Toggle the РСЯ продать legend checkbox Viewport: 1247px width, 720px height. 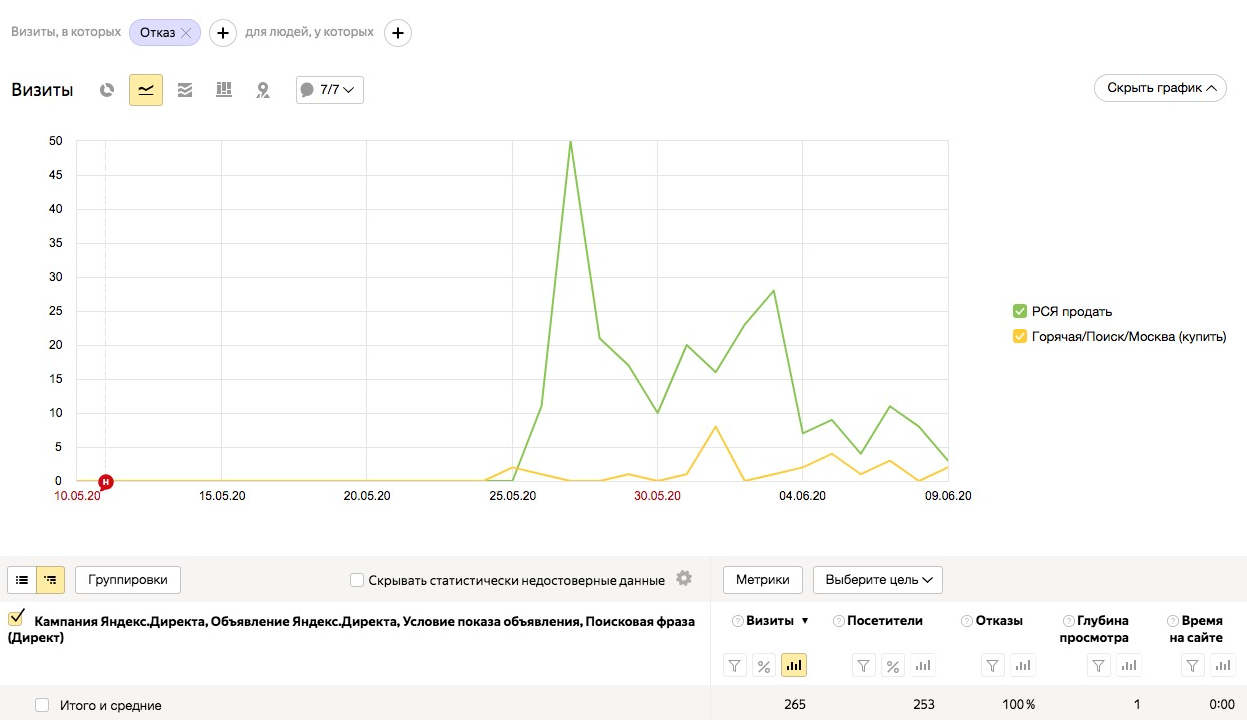[x=1020, y=311]
